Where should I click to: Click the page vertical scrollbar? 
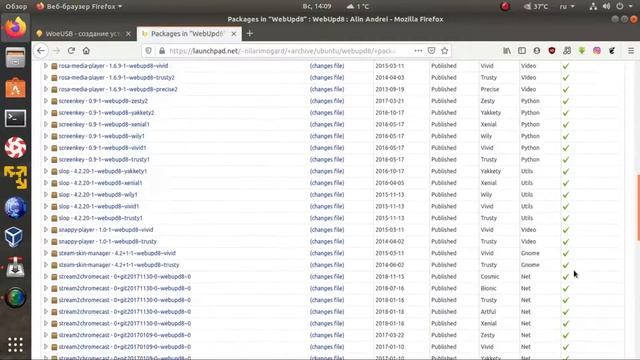(638, 208)
